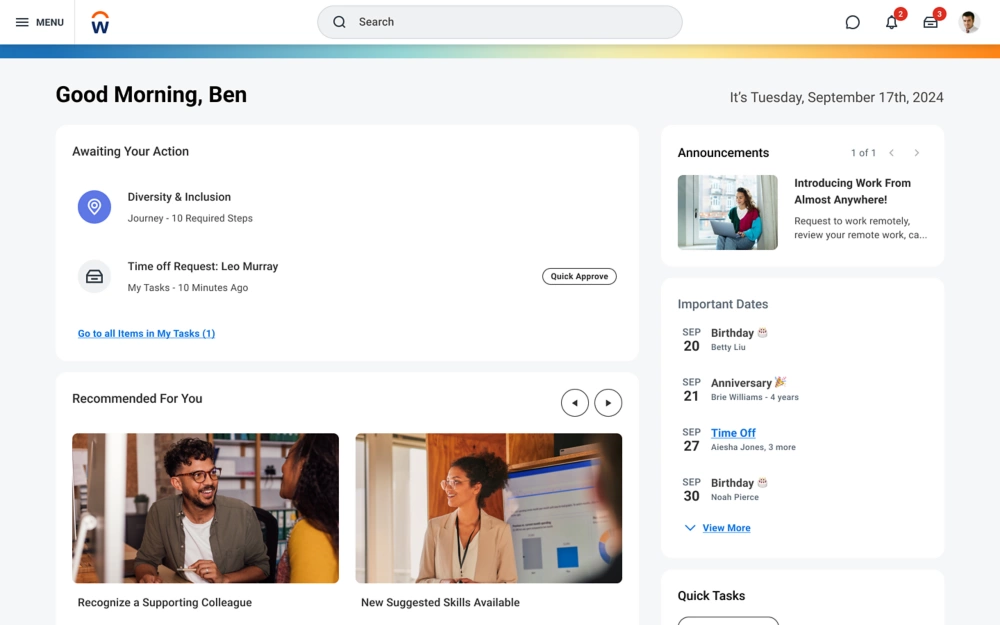Open the New Suggested Skills Available image
The height and width of the screenshot is (625, 1000).
coord(489,508)
